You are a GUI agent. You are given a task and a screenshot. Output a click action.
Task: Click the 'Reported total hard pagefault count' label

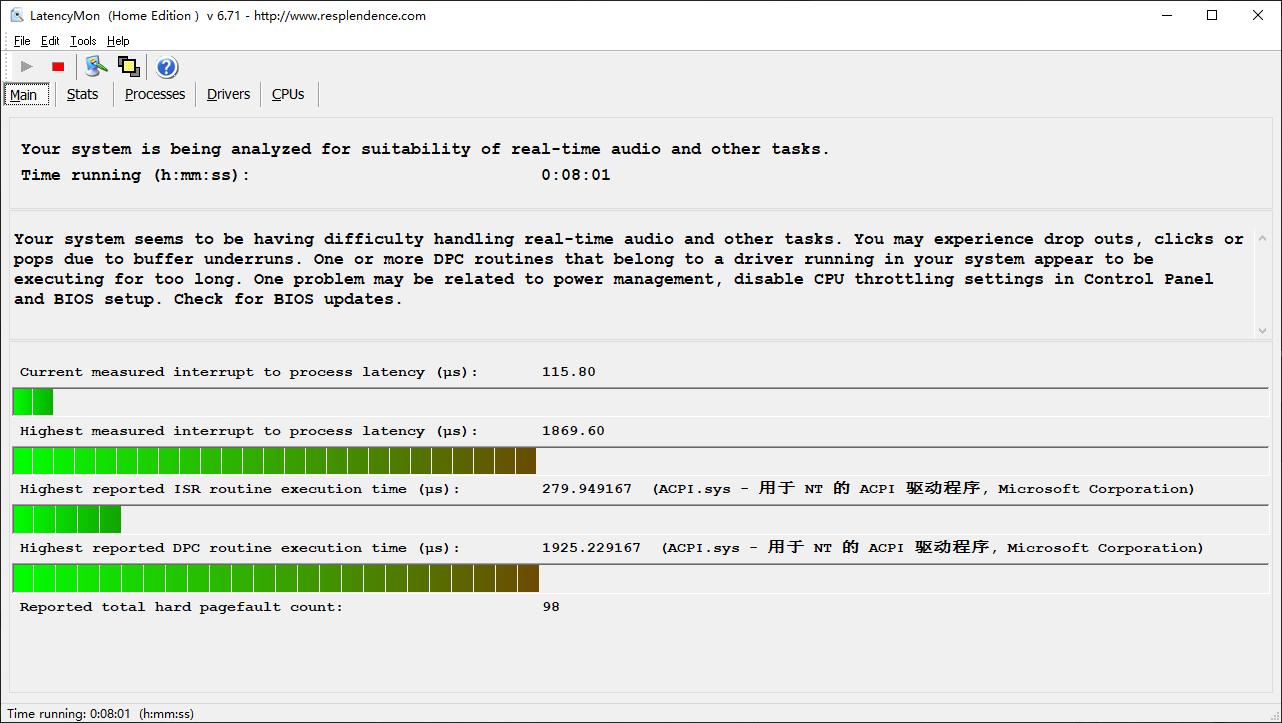[x=181, y=607]
